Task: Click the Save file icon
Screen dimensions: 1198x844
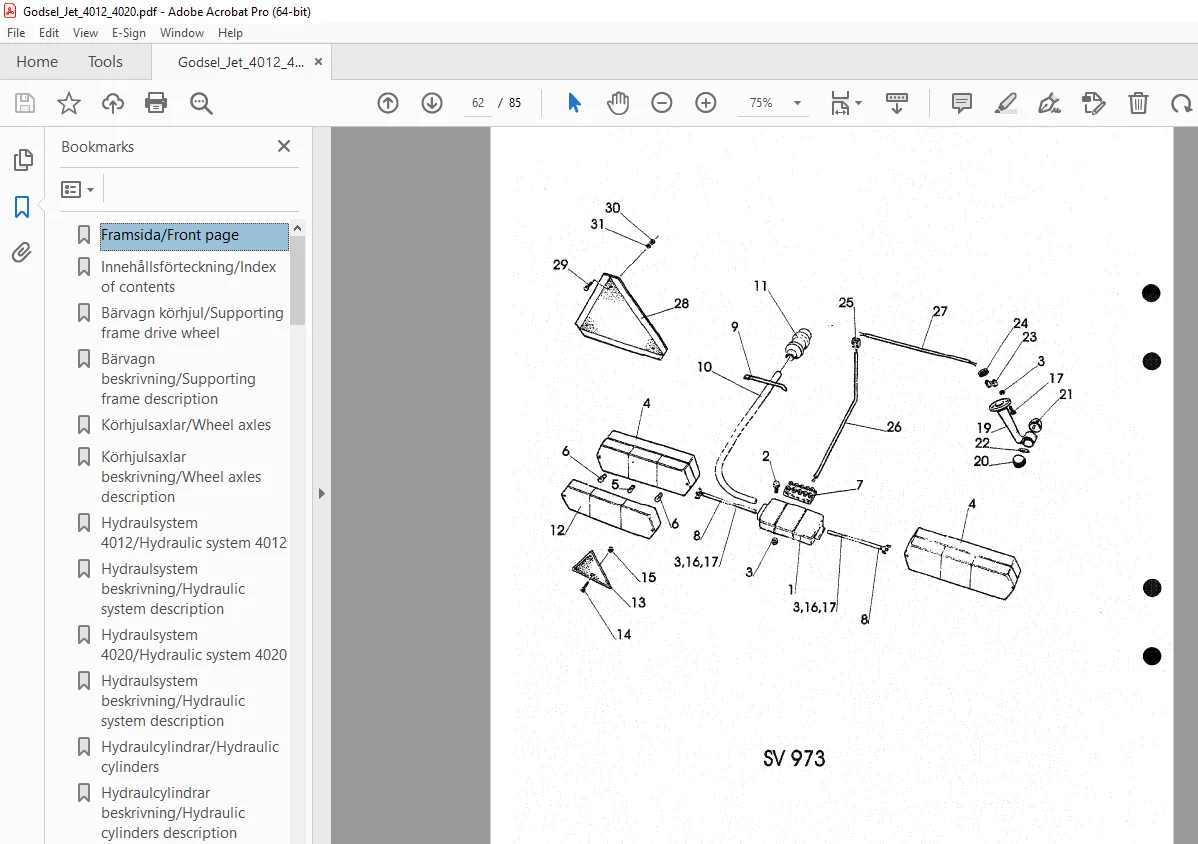Action: pyautogui.click(x=25, y=102)
